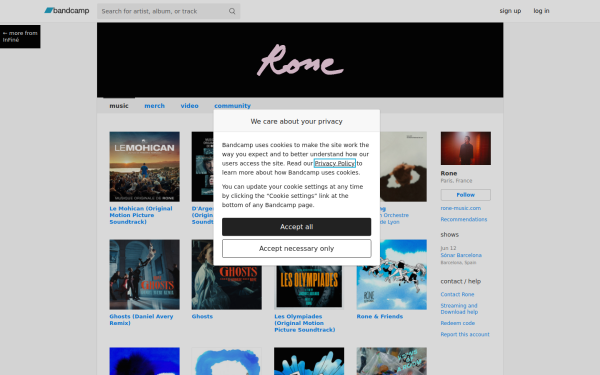
Task: Click the 'Paris, France' location text
Action: [x=456, y=181]
